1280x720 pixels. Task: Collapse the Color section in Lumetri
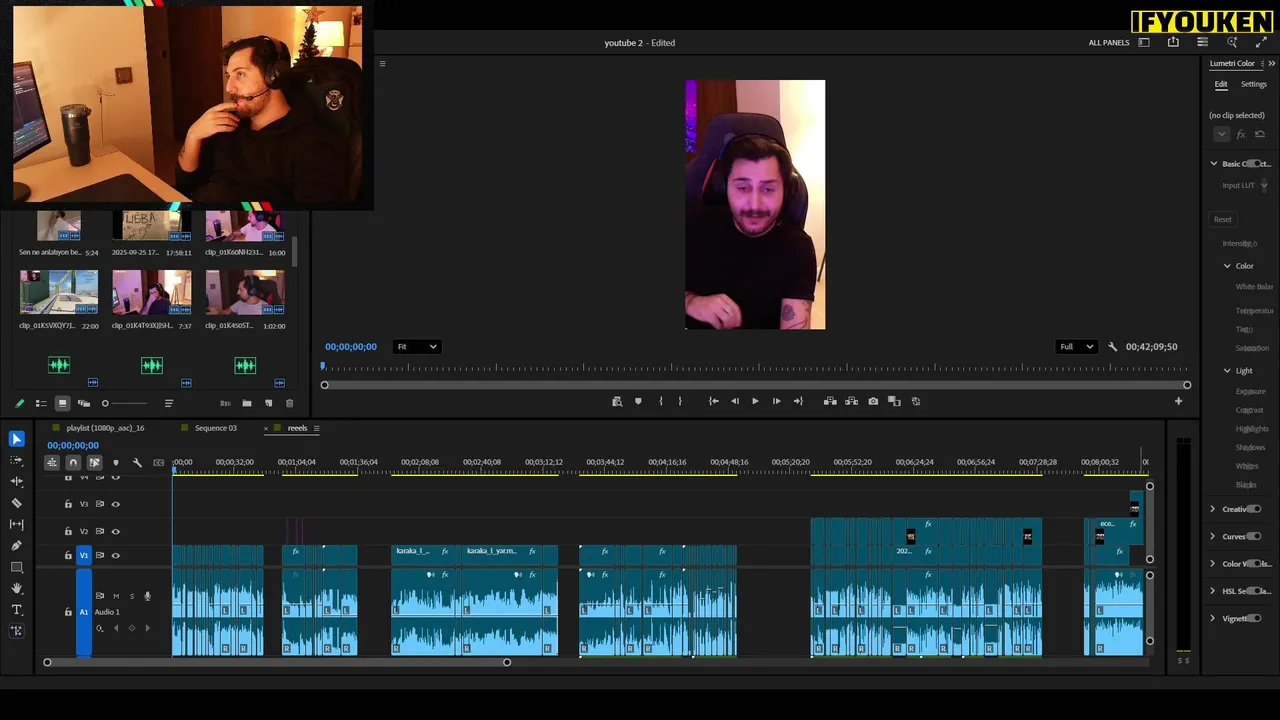pos(1227,266)
